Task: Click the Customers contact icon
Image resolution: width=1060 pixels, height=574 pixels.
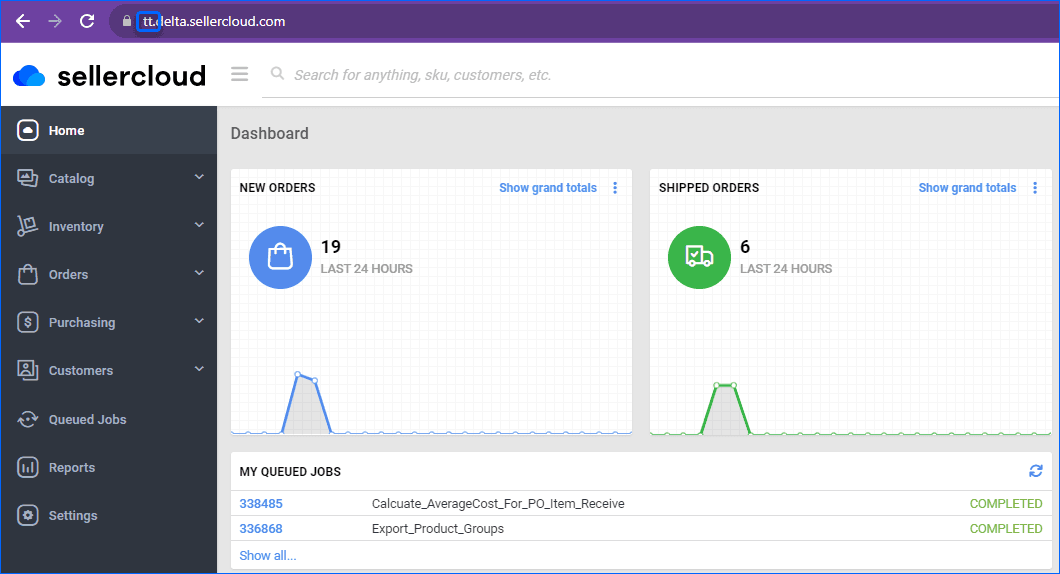Action: (x=28, y=370)
